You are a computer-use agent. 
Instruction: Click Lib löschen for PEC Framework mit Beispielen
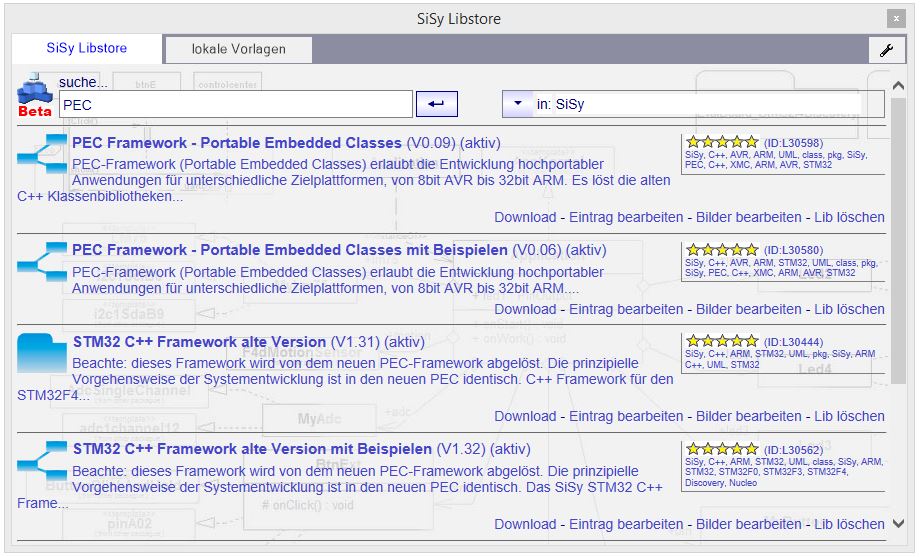click(x=849, y=309)
